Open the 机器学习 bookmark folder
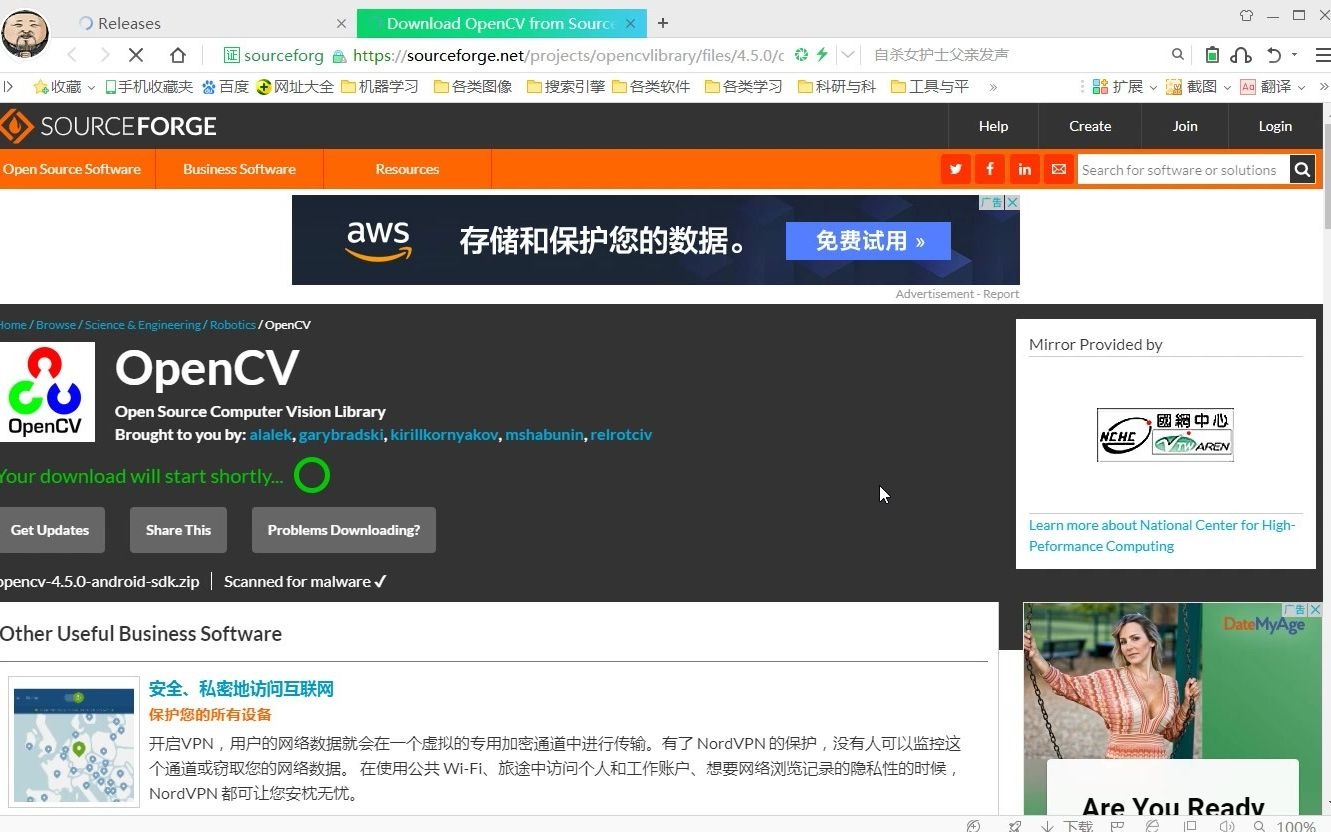This screenshot has height=832, width=1331. (x=380, y=87)
